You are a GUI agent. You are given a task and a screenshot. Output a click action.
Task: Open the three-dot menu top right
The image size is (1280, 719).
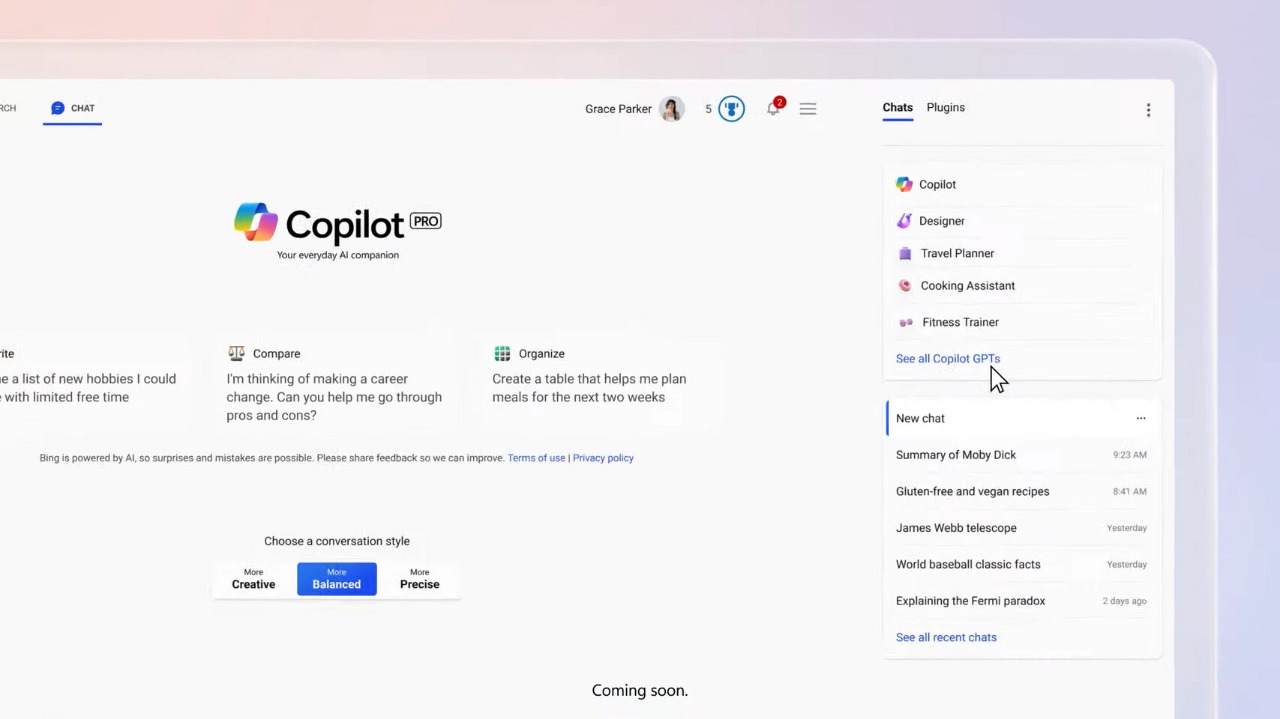pyautogui.click(x=1148, y=109)
